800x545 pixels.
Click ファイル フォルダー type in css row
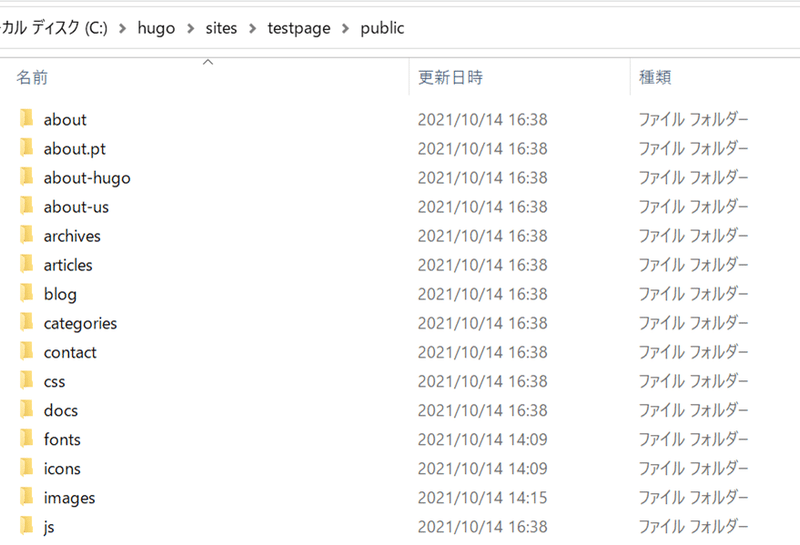[x=693, y=381]
